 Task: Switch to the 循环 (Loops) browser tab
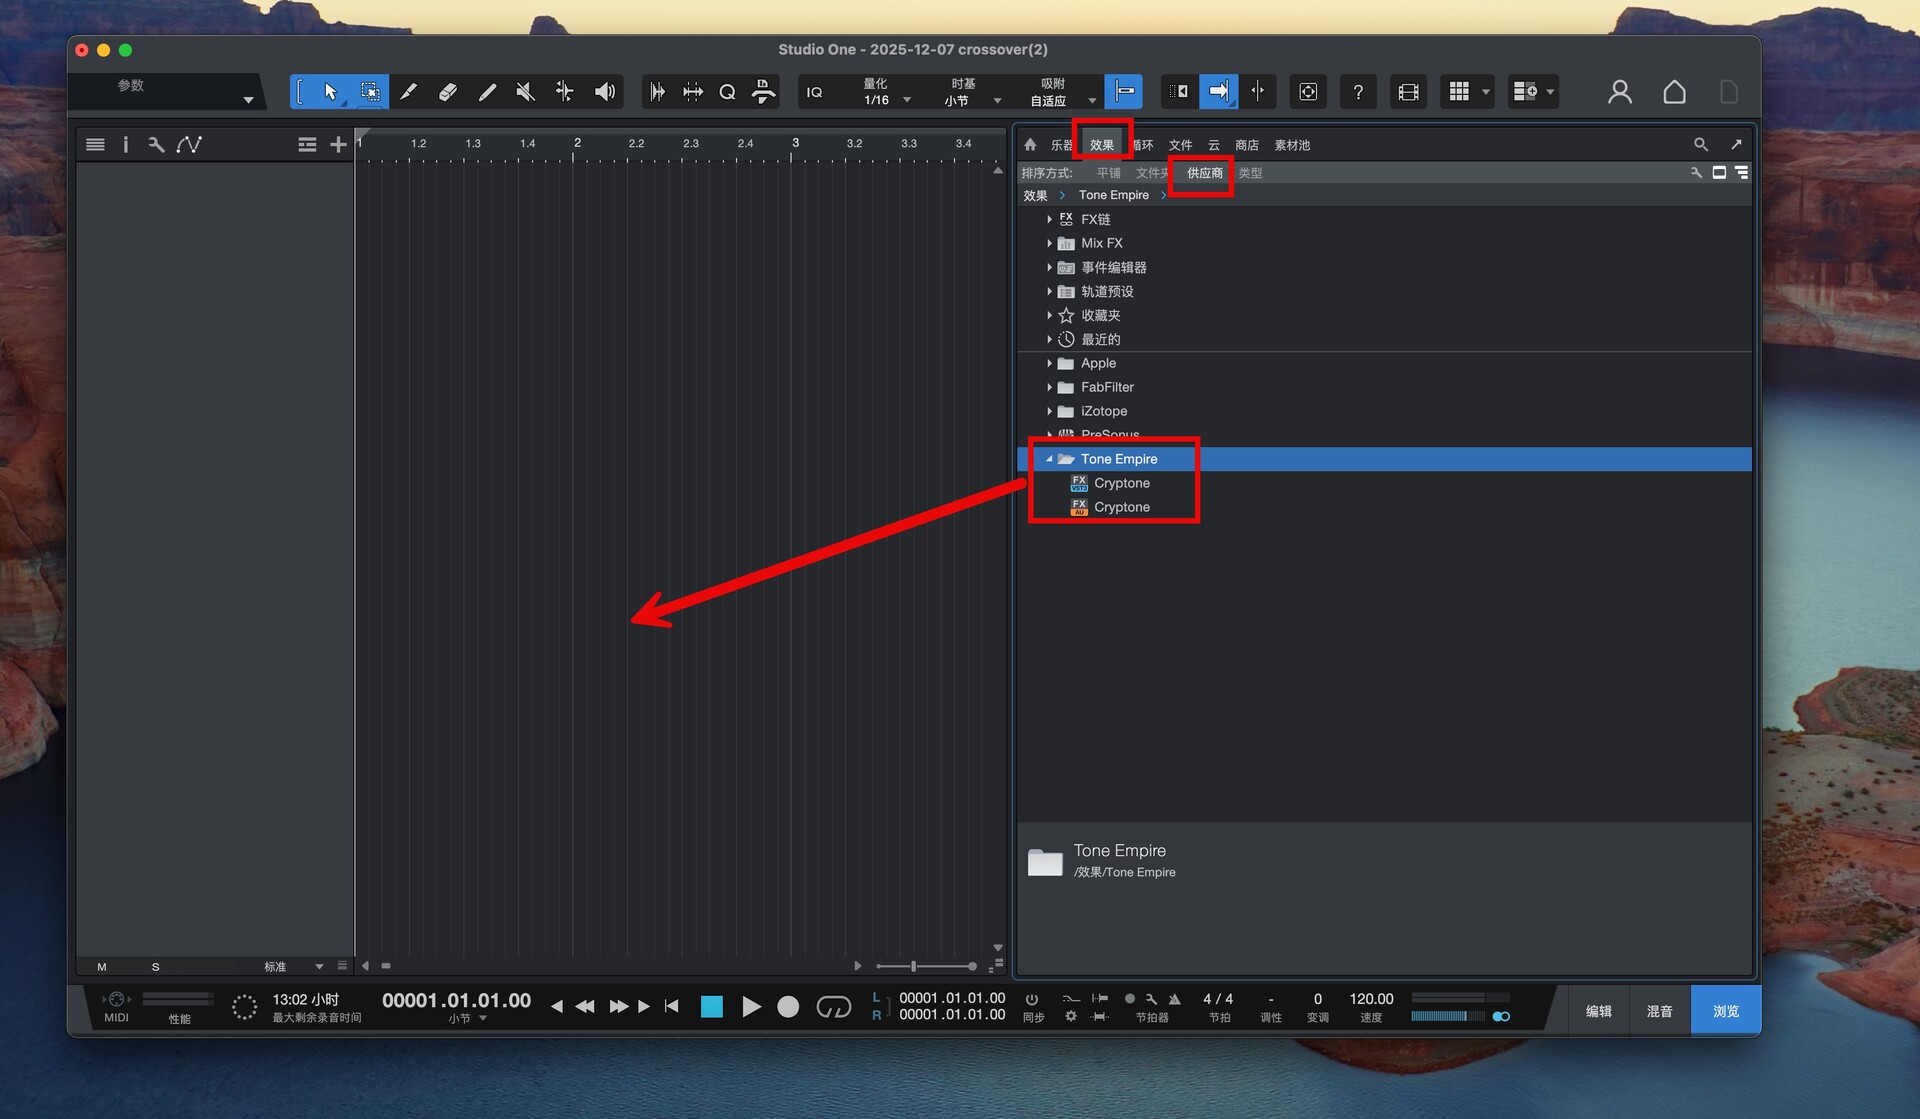coord(1143,145)
